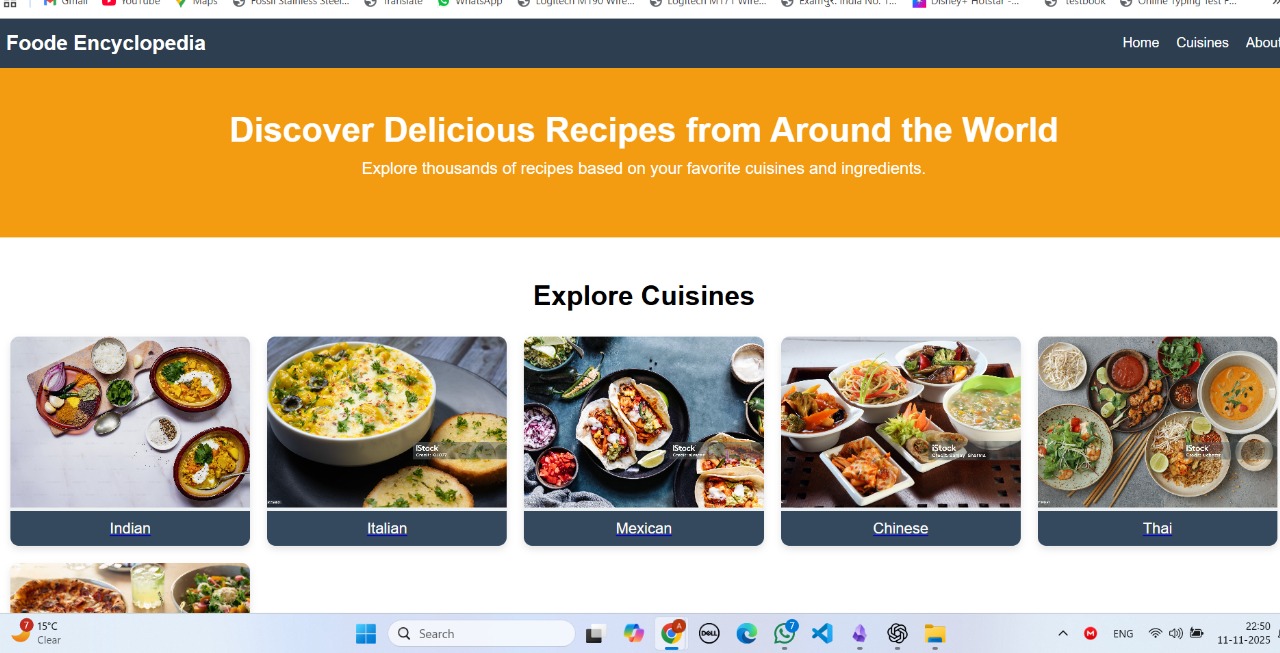
Task: Click the taskbar Search box
Action: coord(481,633)
